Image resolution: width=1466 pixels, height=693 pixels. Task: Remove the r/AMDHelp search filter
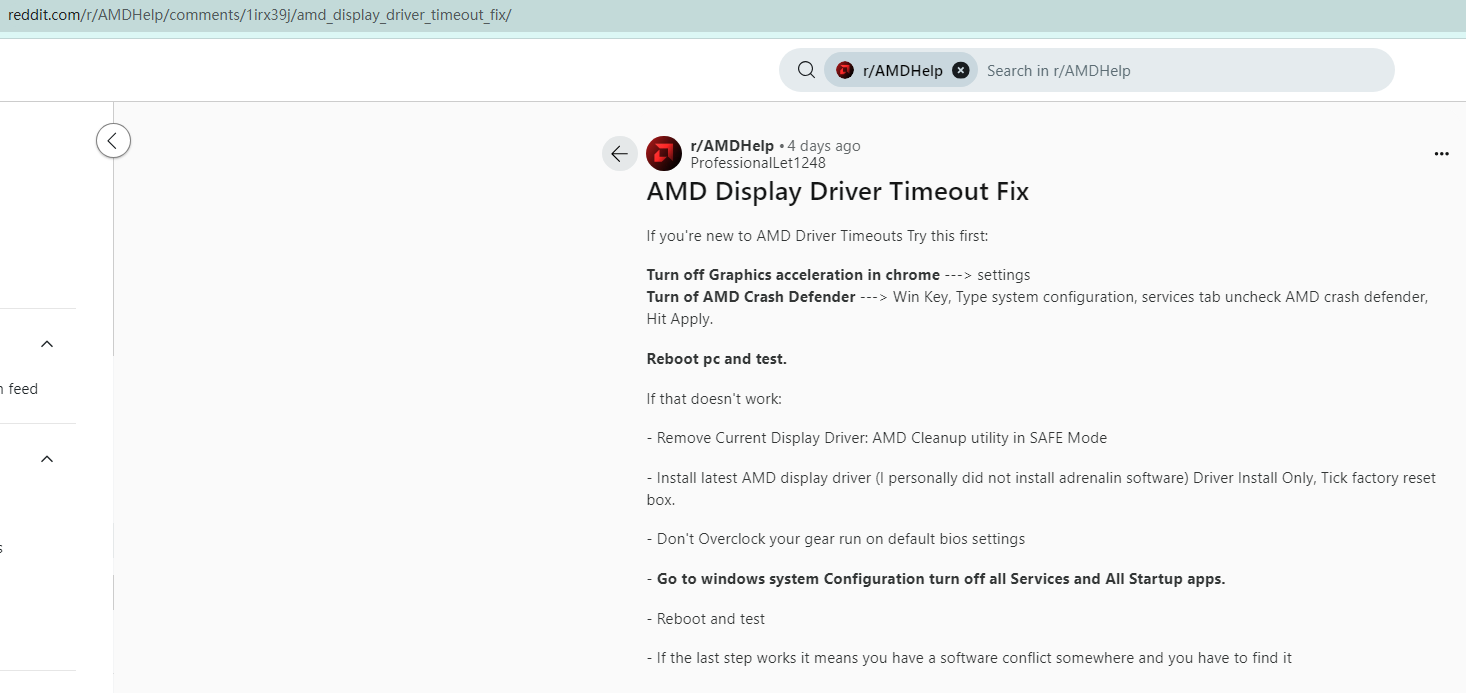click(961, 70)
